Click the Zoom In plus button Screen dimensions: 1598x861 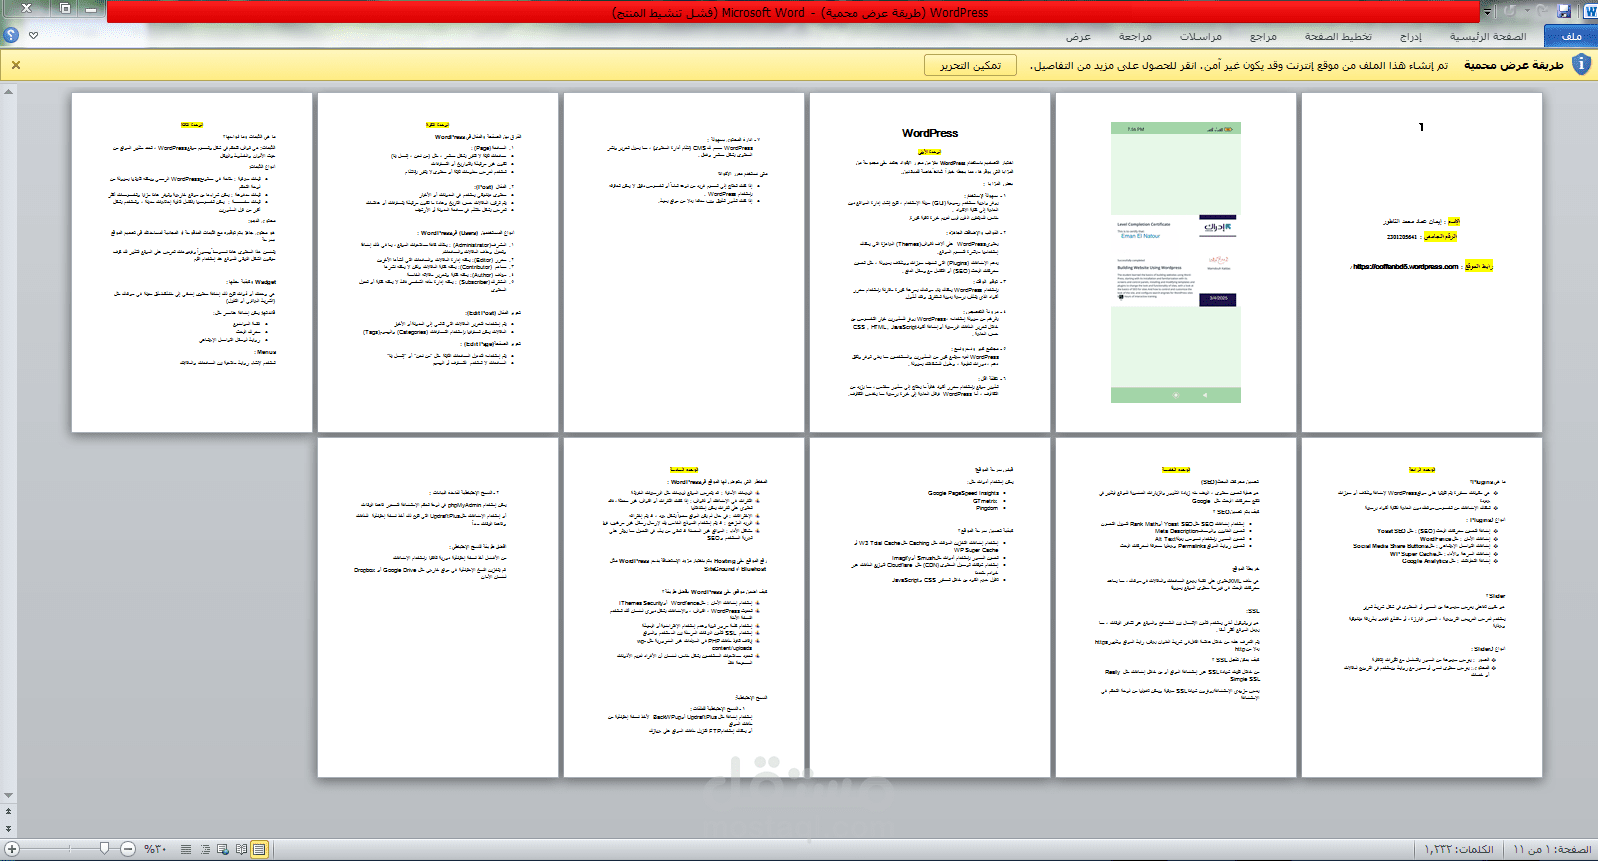pos(12,849)
